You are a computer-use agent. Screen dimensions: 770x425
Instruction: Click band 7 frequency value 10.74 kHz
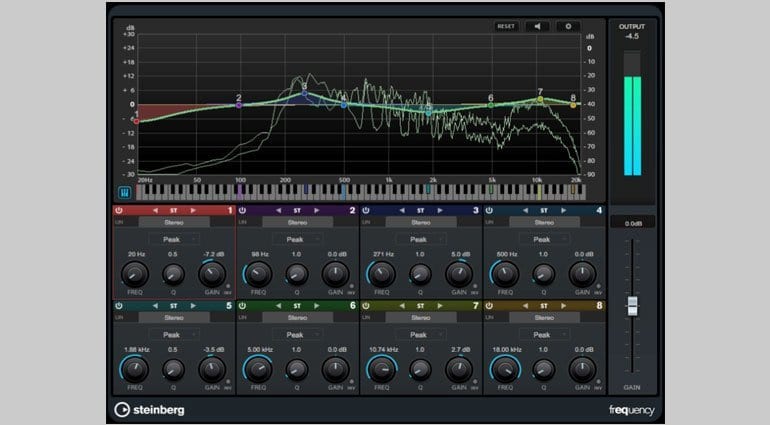[383, 350]
